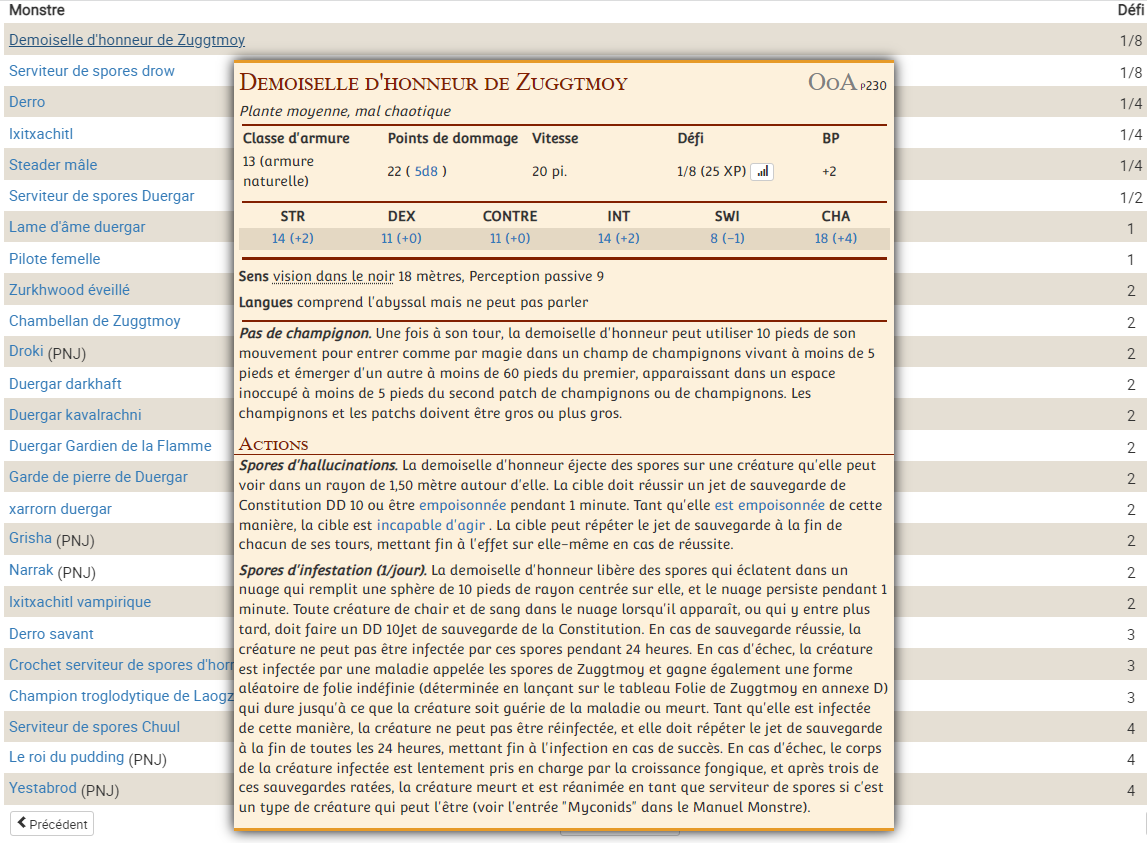Image resolution: width=1147 pixels, height=843 pixels.
Task: Select Garde de pierre de Duergar
Action: click(98, 477)
